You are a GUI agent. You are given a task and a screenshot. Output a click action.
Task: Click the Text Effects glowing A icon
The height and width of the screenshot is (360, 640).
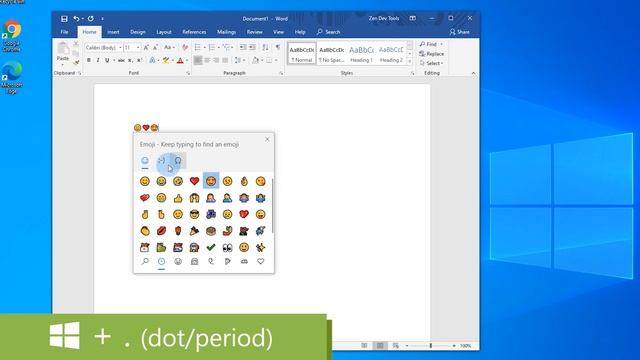click(152, 60)
